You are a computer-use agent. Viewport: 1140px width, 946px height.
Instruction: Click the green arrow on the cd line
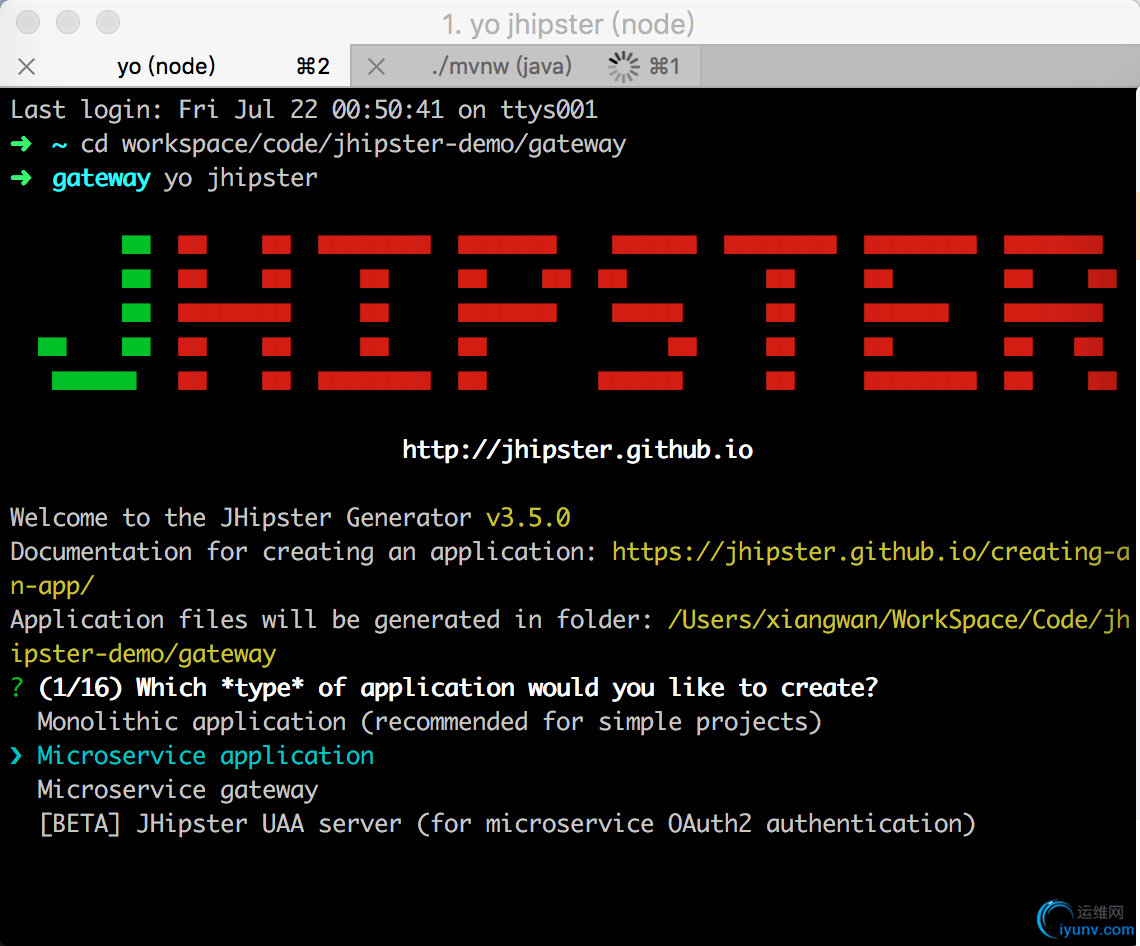(x=21, y=144)
